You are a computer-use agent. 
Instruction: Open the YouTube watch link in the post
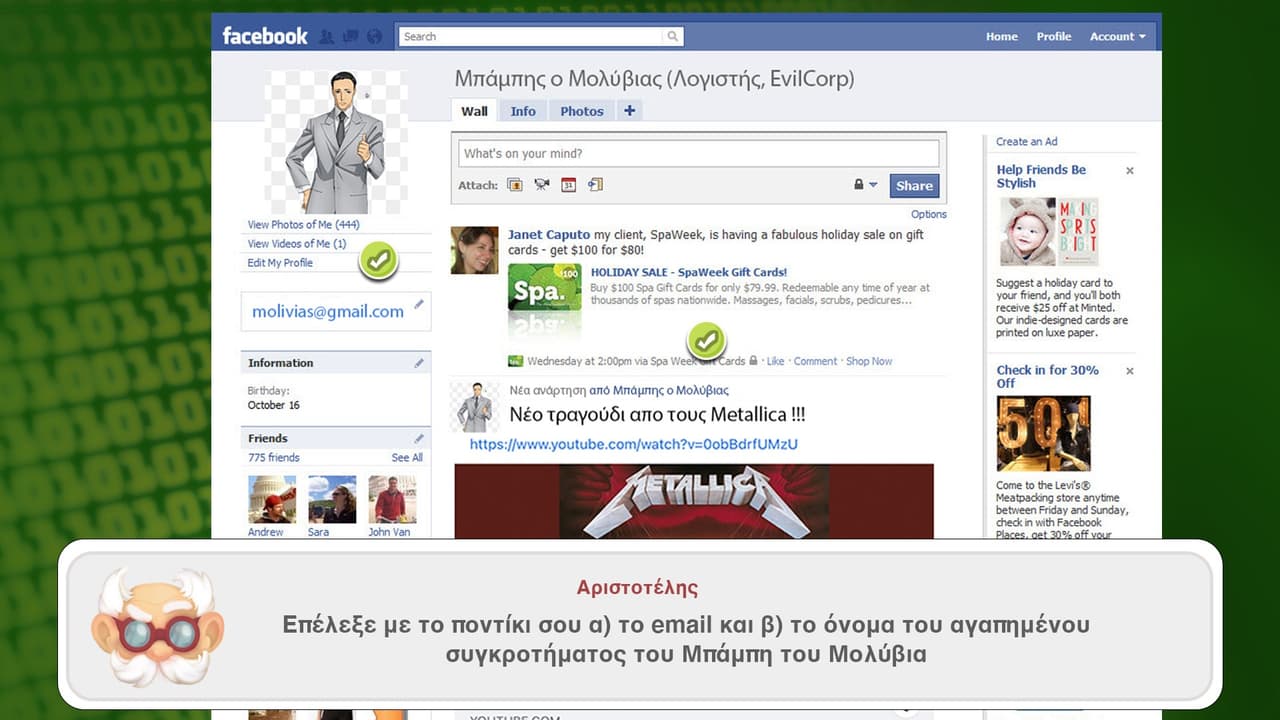[634, 444]
